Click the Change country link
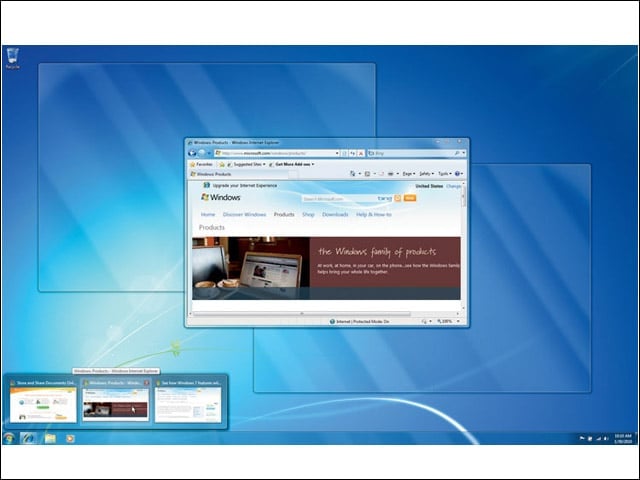This screenshot has width=640, height=480. click(453, 186)
